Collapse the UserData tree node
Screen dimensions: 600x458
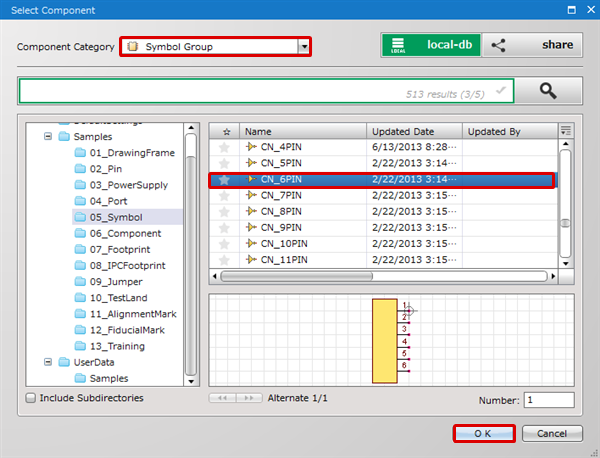pos(47,362)
